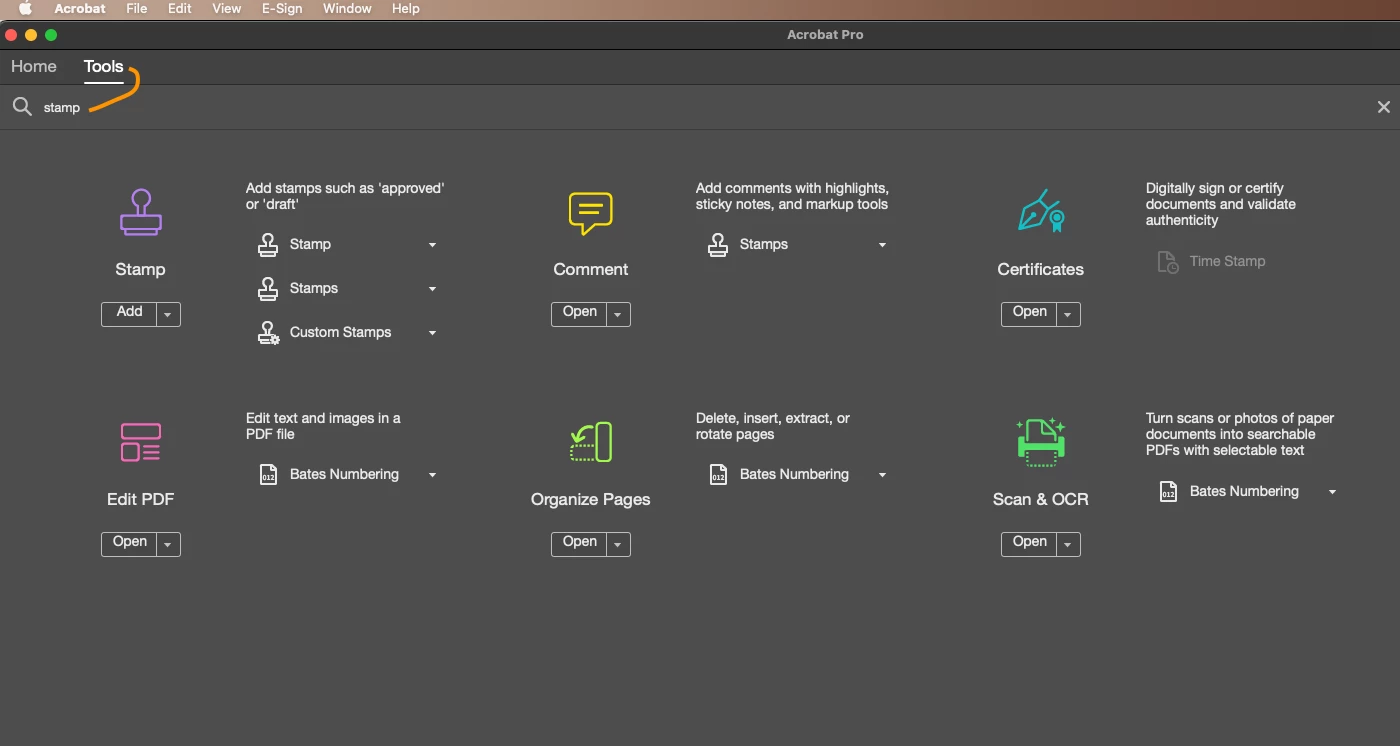
Task: Click Open button under Edit PDF
Action: 130,543
